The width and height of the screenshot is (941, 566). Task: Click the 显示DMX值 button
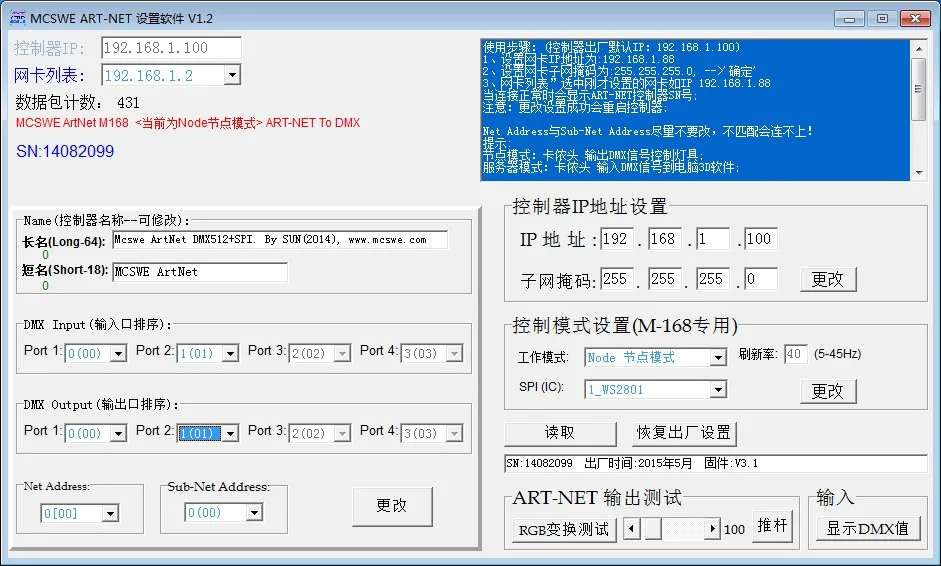[x=867, y=529]
